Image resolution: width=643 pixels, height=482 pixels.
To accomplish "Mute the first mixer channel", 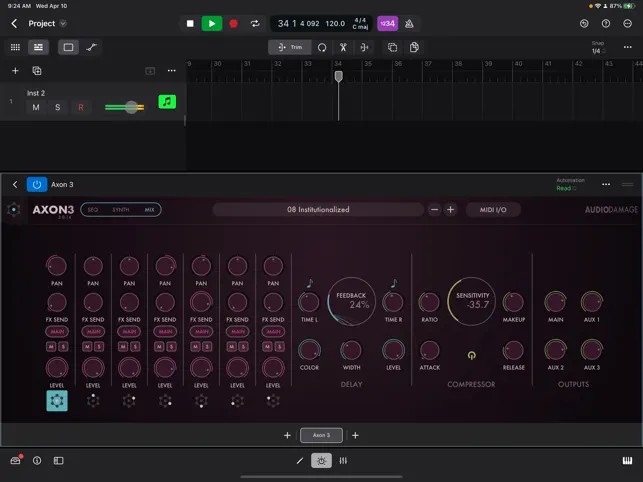I will tap(51, 347).
